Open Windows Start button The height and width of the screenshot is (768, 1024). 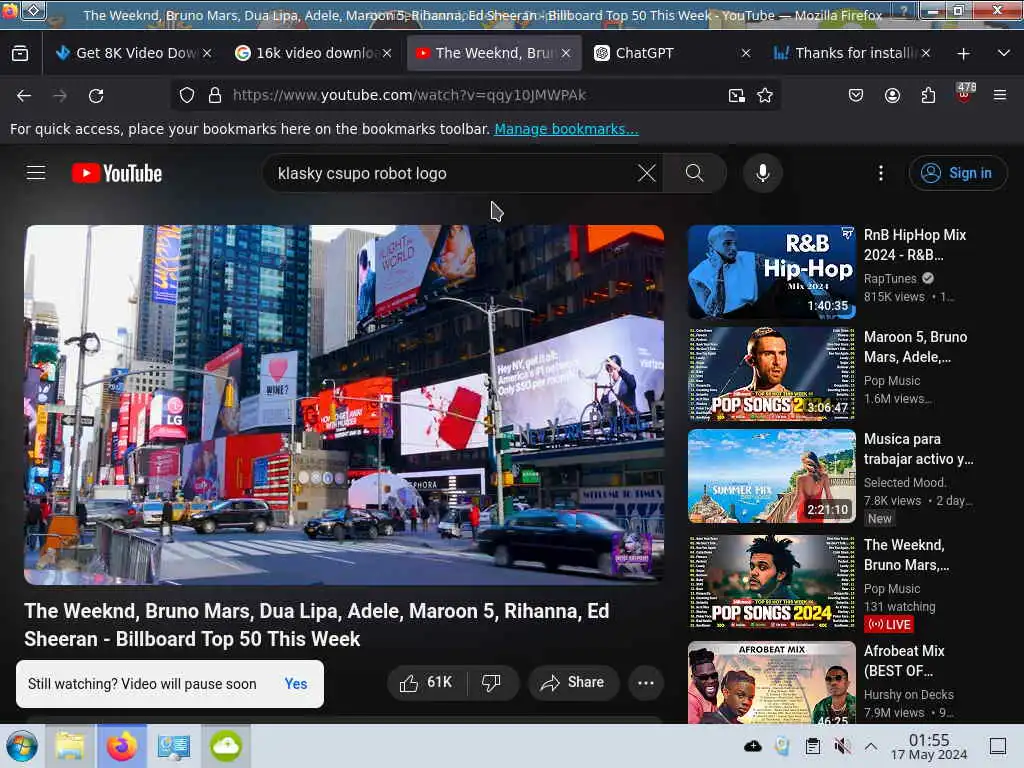point(22,746)
